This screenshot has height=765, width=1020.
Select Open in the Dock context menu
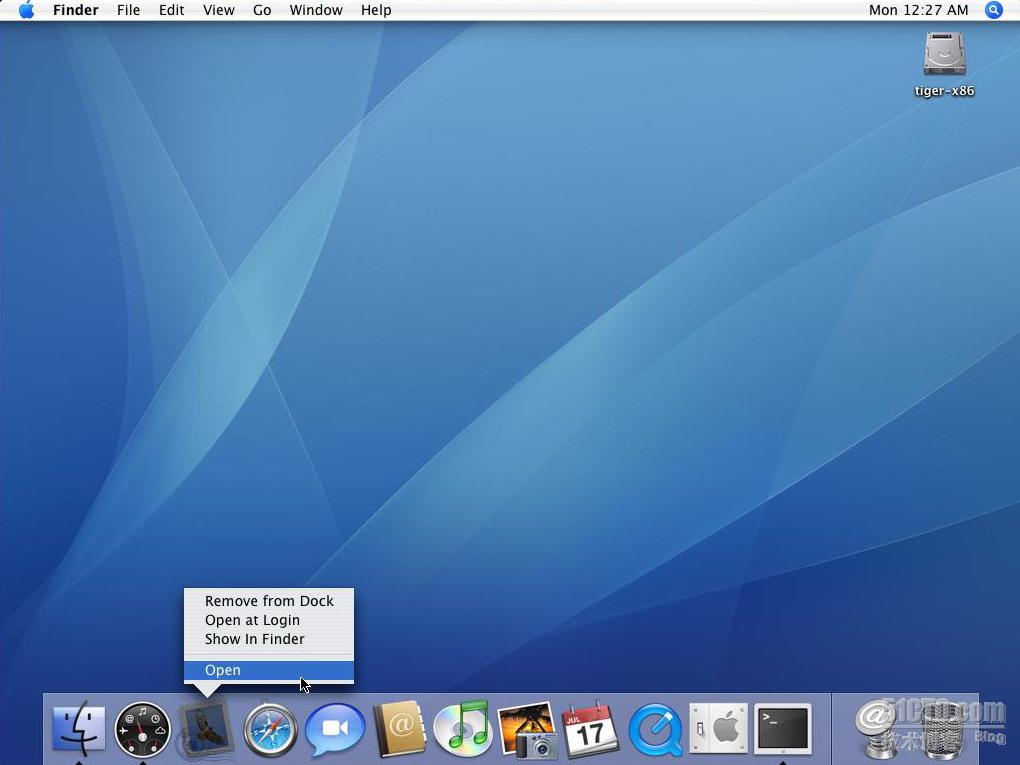click(269, 670)
